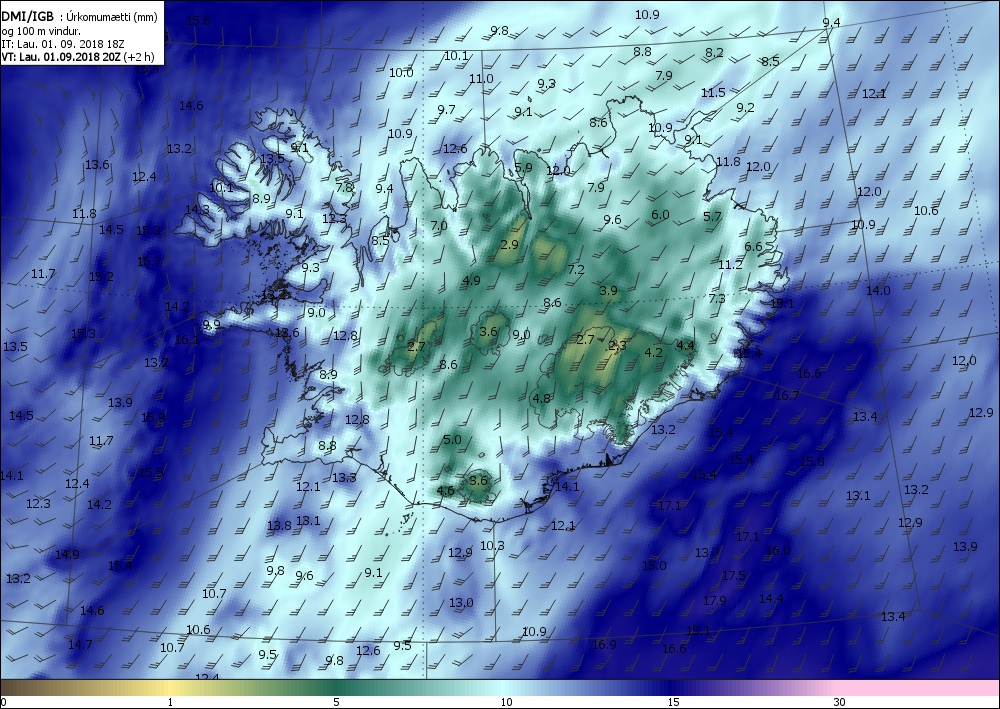Click the lowest map value "2.3"
The width and height of the screenshot is (1000, 709).
coord(617,346)
